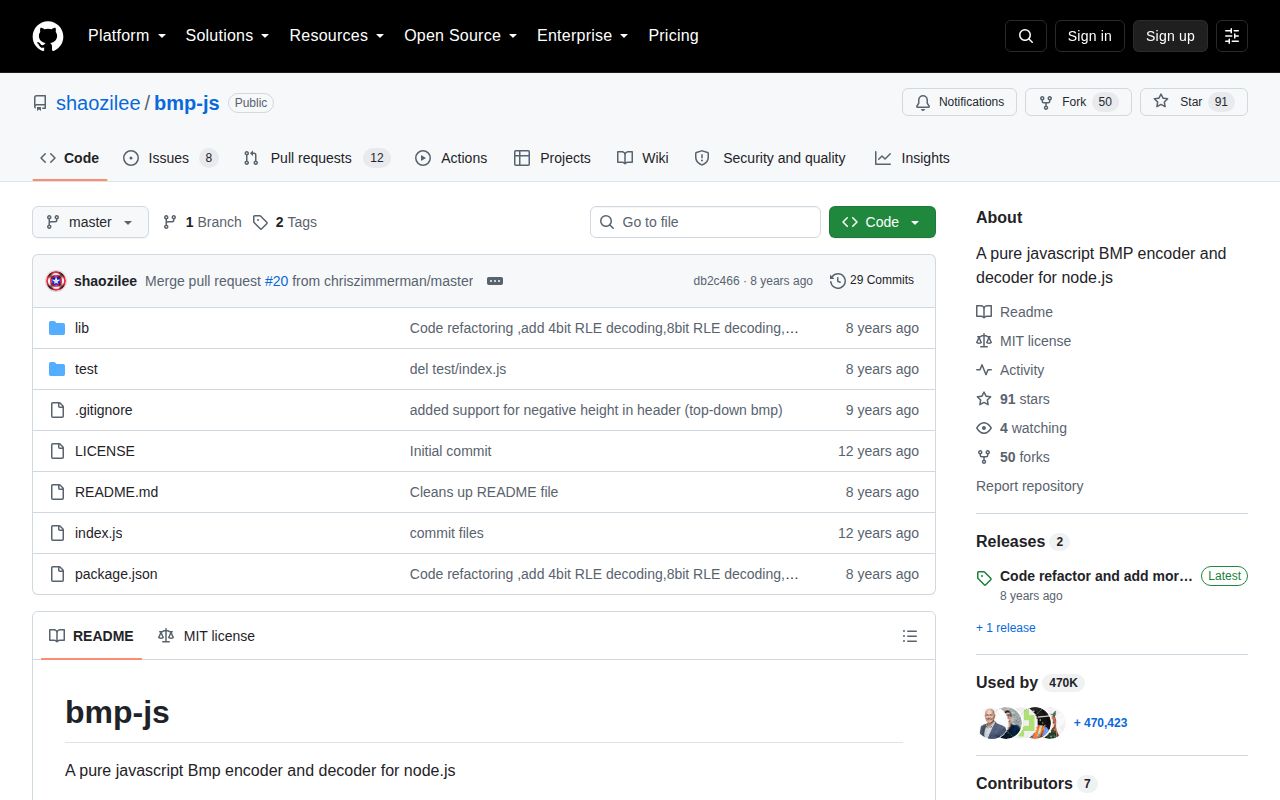
Task: Select the lib folder icon
Action: tap(57, 328)
